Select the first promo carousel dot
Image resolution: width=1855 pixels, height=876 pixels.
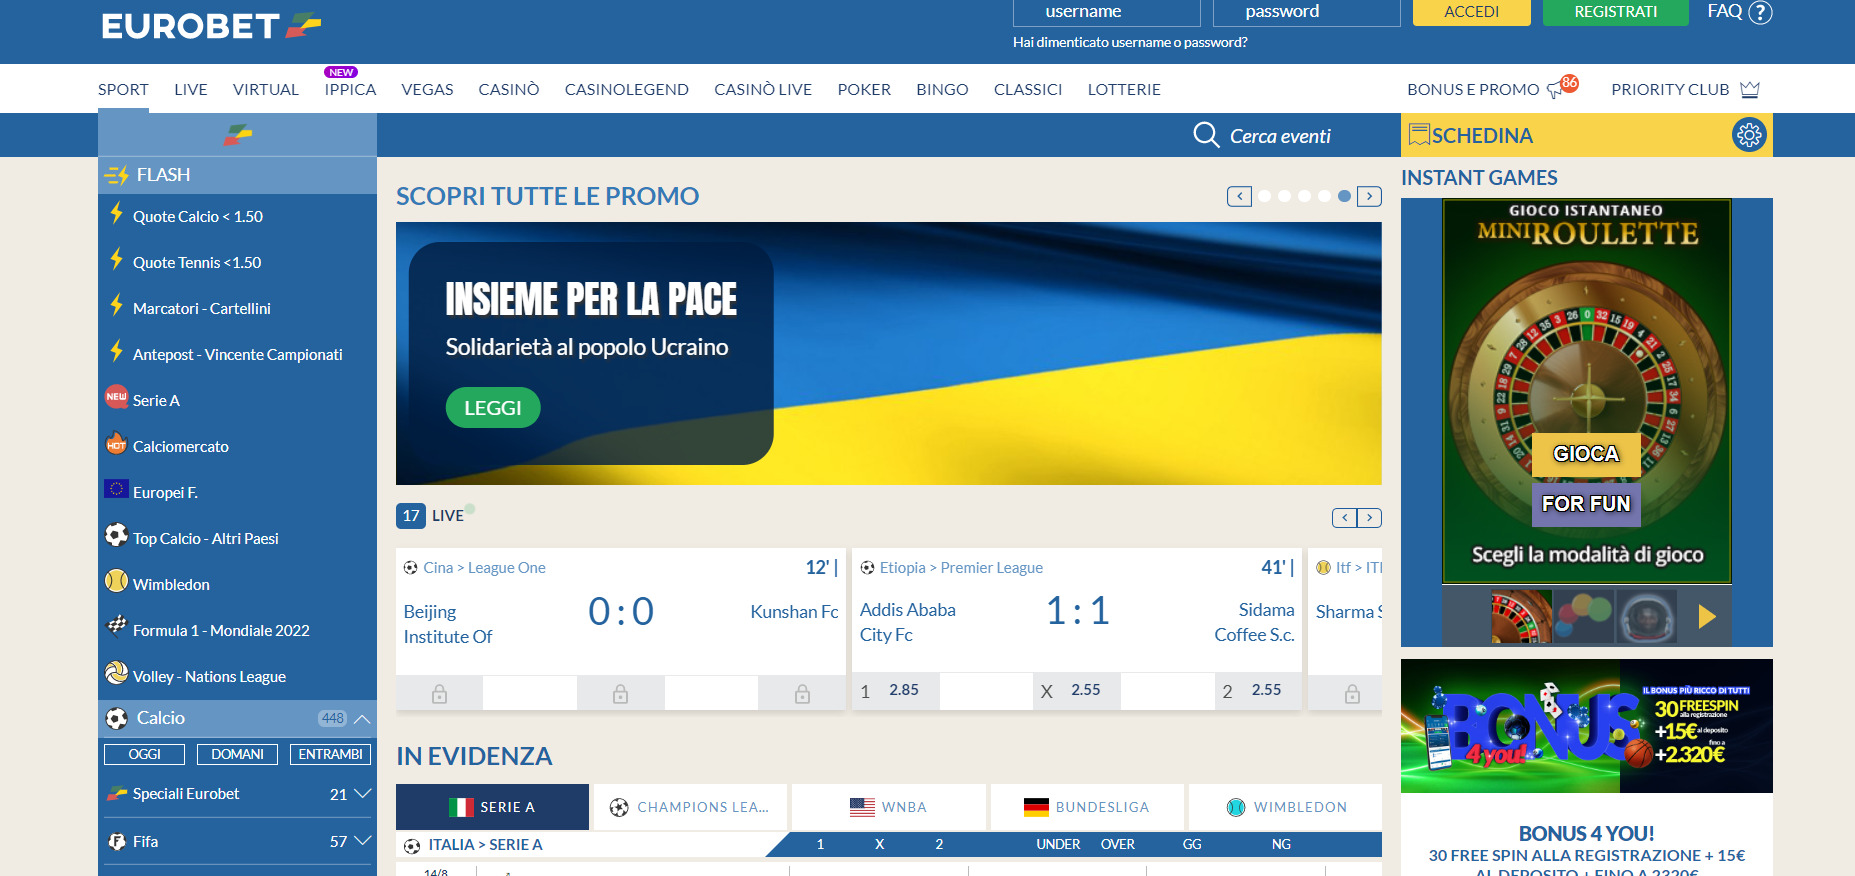coord(1264,196)
